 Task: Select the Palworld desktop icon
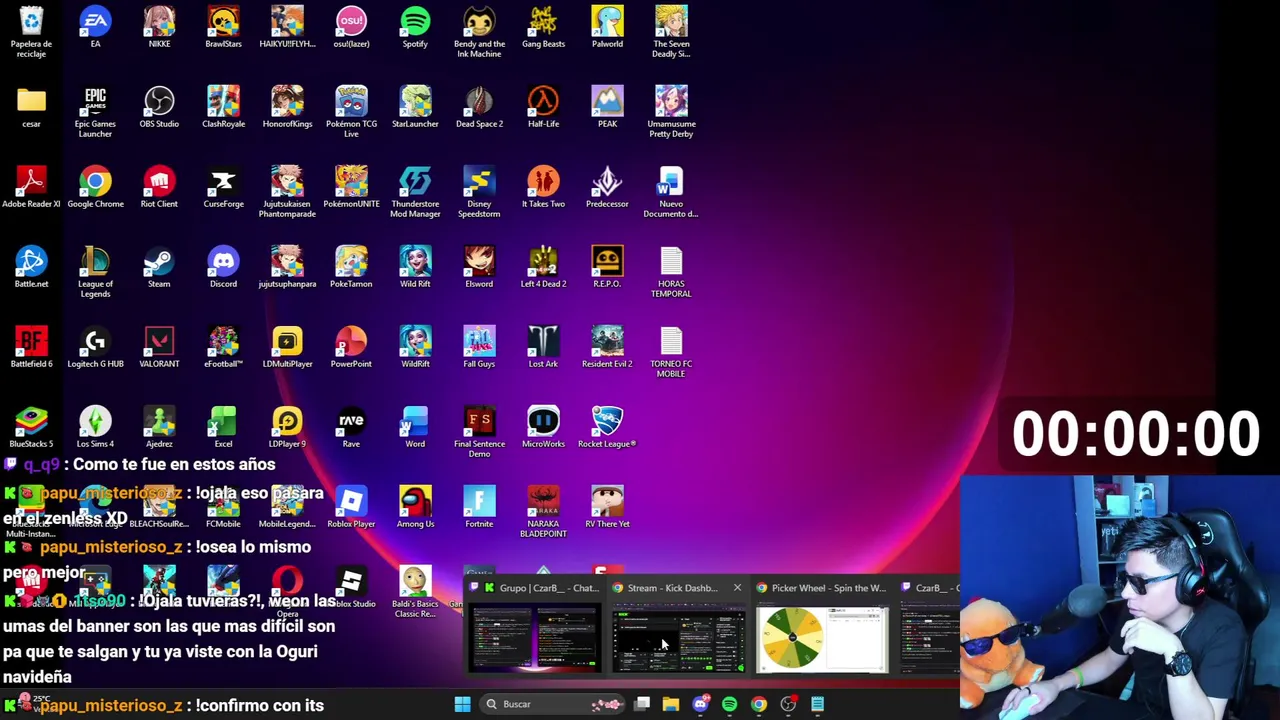[x=607, y=27]
